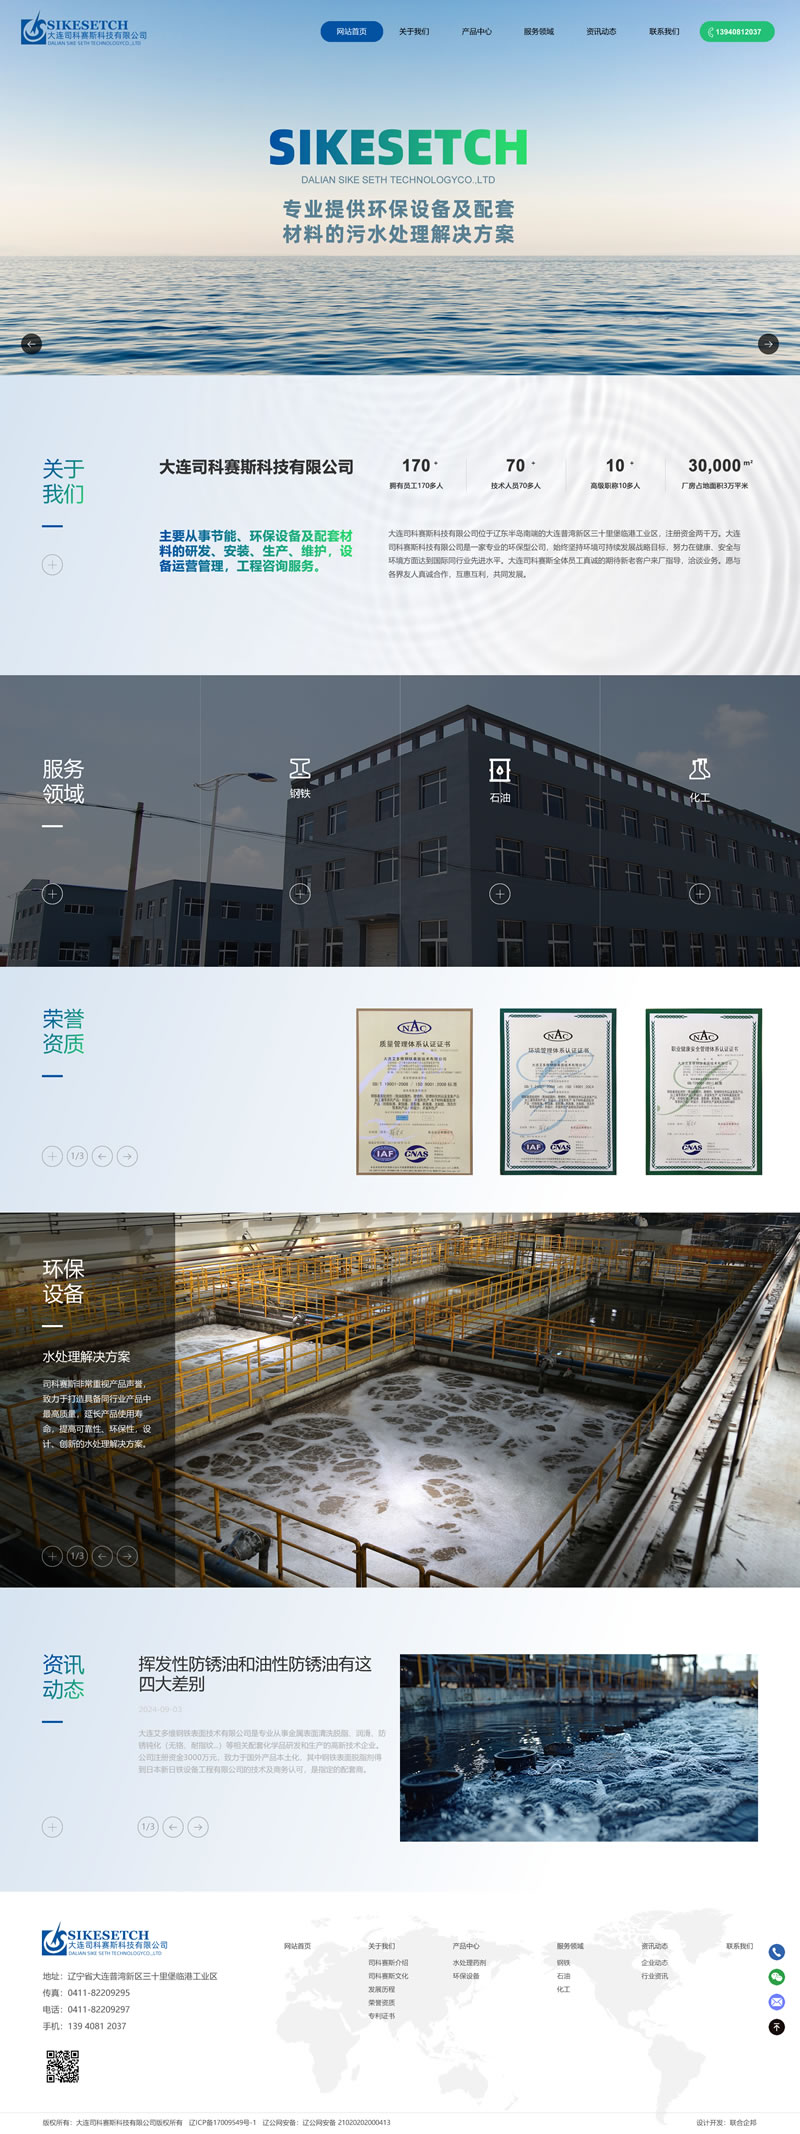Click the chemical industry flask icon
The image size is (800, 2134).
coord(700,769)
